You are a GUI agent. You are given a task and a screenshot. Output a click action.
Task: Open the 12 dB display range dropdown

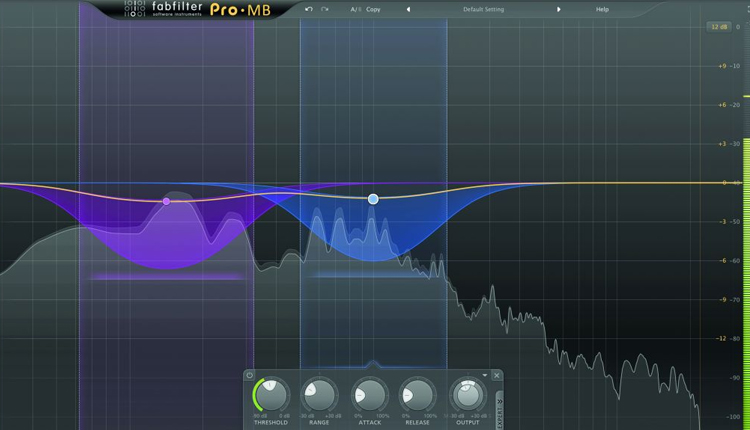[718, 27]
